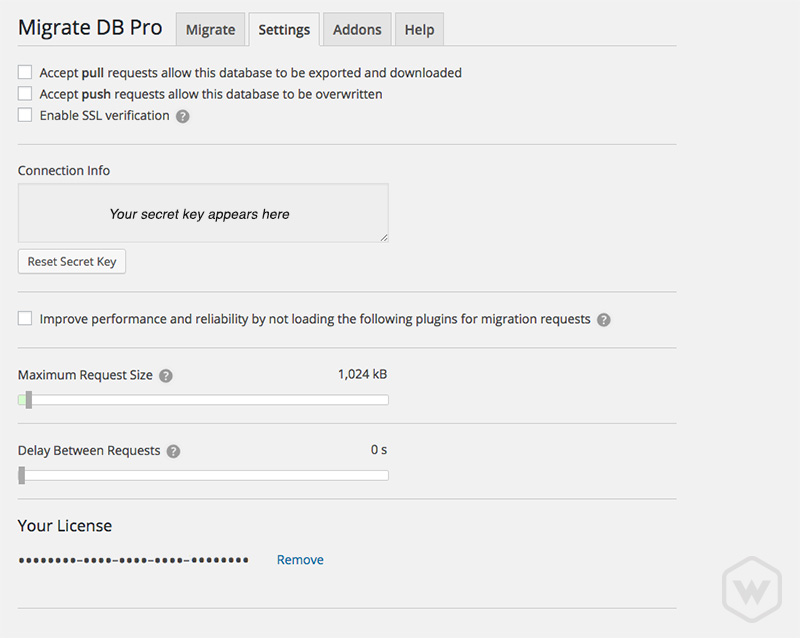Show Delay Between Requests help tooltip
The height and width of the screenshot is (638, 800).
(x=173, y=451)
